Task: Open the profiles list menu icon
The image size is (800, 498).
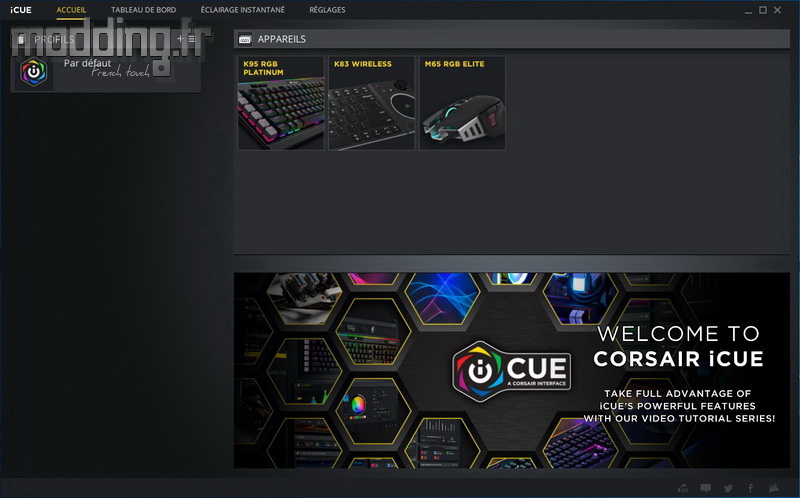Action: click(192, 39)
